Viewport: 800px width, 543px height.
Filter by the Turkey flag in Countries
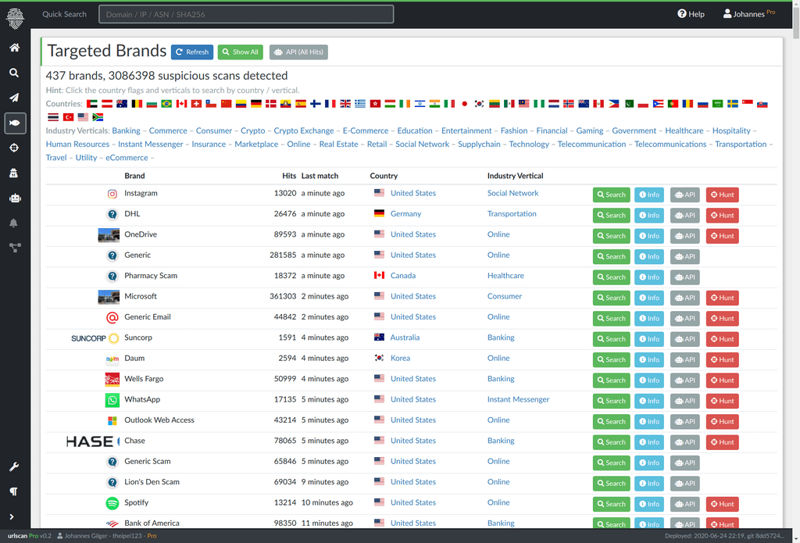click(x=68, y=117)
